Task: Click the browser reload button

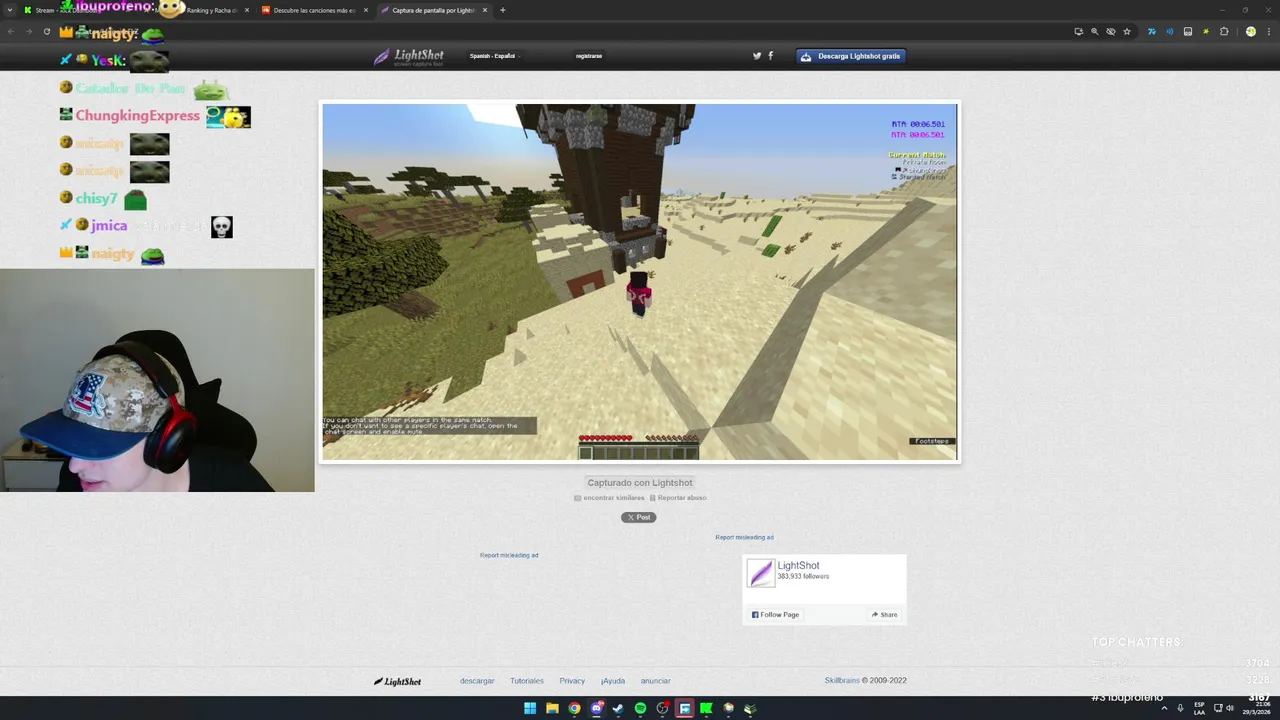Action: pos(46,31)
